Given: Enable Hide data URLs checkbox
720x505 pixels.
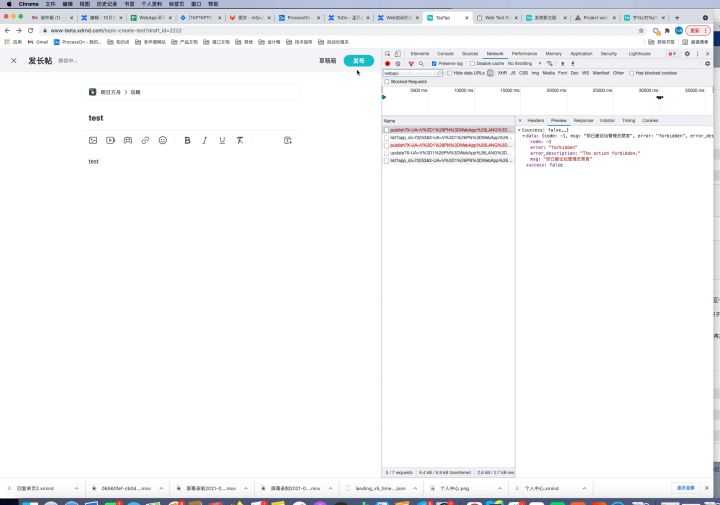Looking at the screenshot, I should pyautogui.click(x=449, y=73).
